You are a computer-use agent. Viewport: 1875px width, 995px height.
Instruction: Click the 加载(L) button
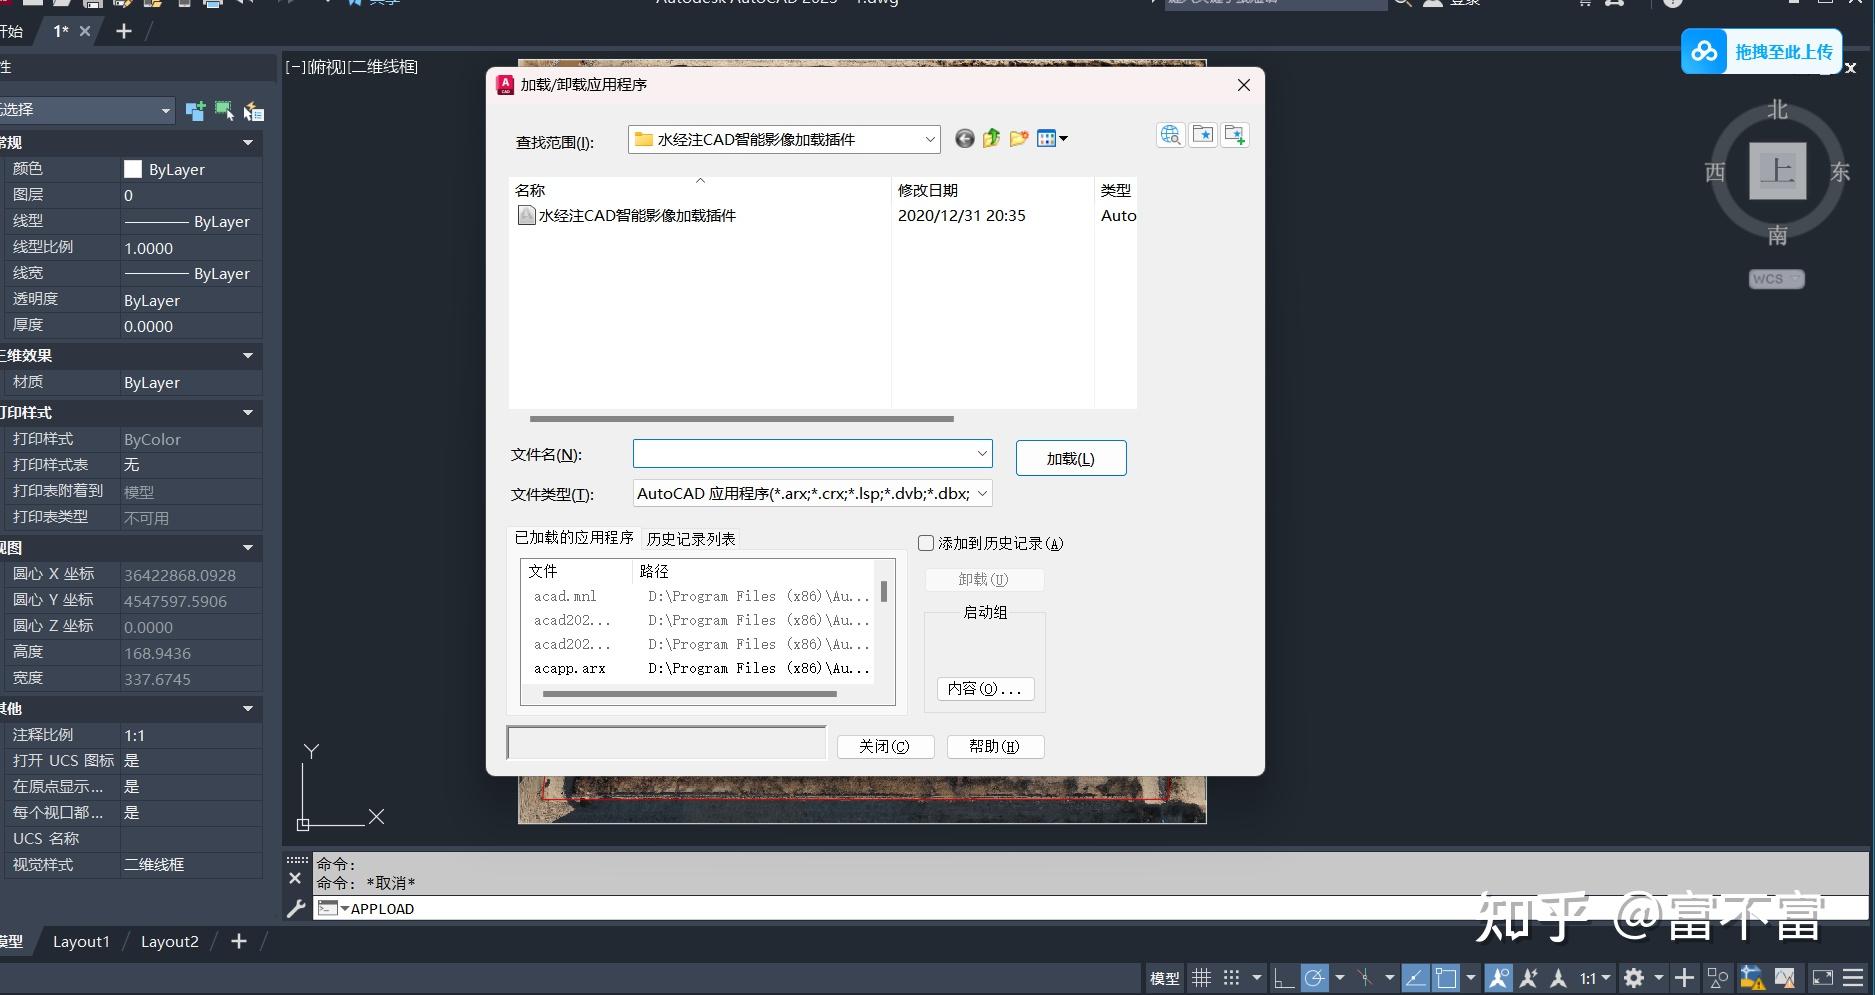coord(1071,458)
